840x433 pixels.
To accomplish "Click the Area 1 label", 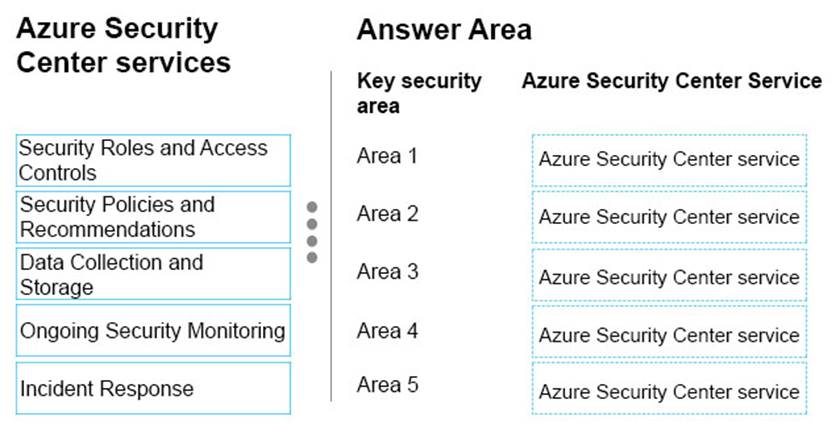I will (x=387, y=156).
